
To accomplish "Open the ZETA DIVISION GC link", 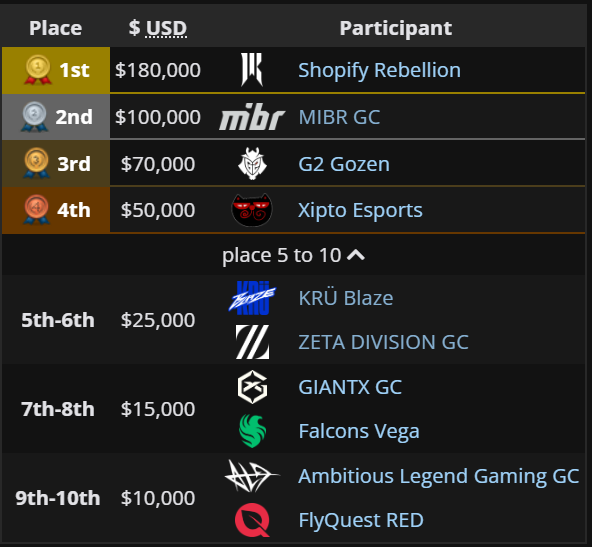I will click(x=384, y=342).
